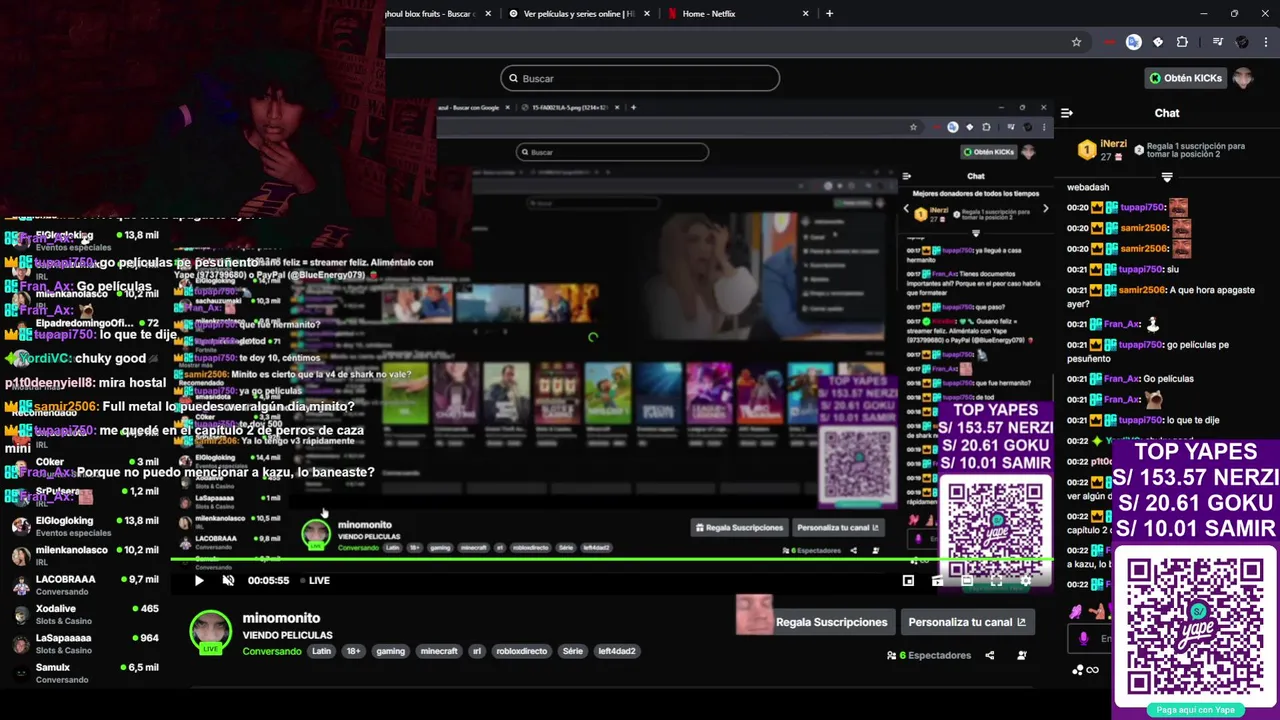Bookmark this page with the star icon

pos(1076,42)
